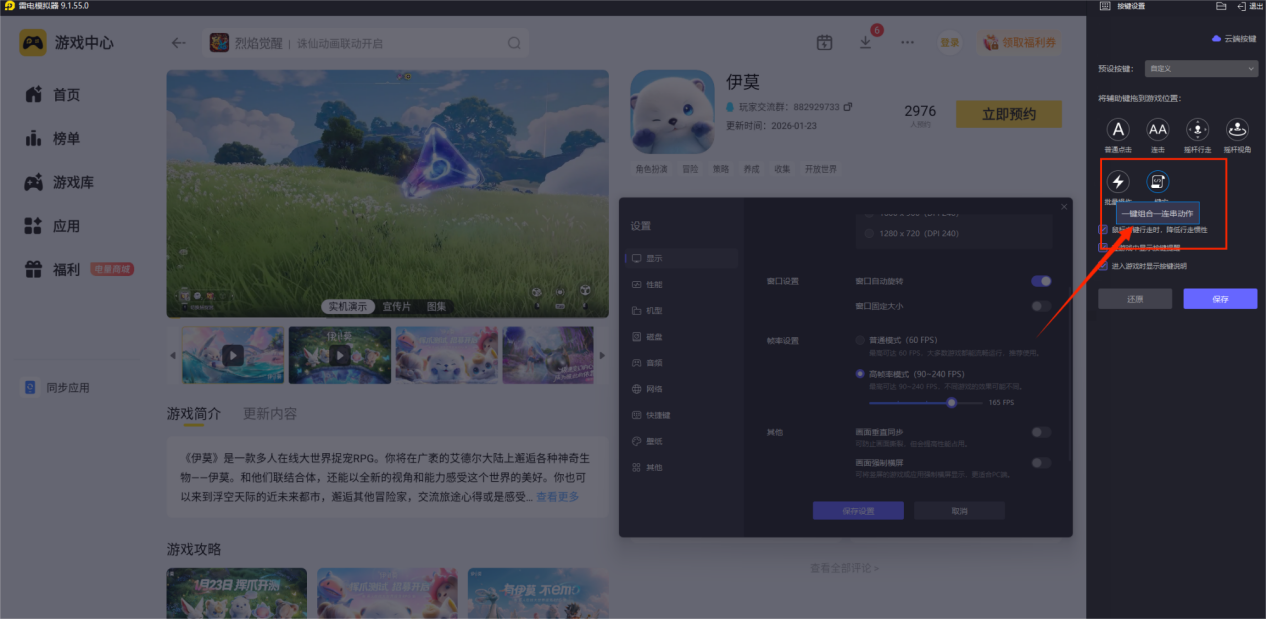Click 同步应用 sync apps entry
Viewport: 1266px width, 619px height.
(58, 387)
